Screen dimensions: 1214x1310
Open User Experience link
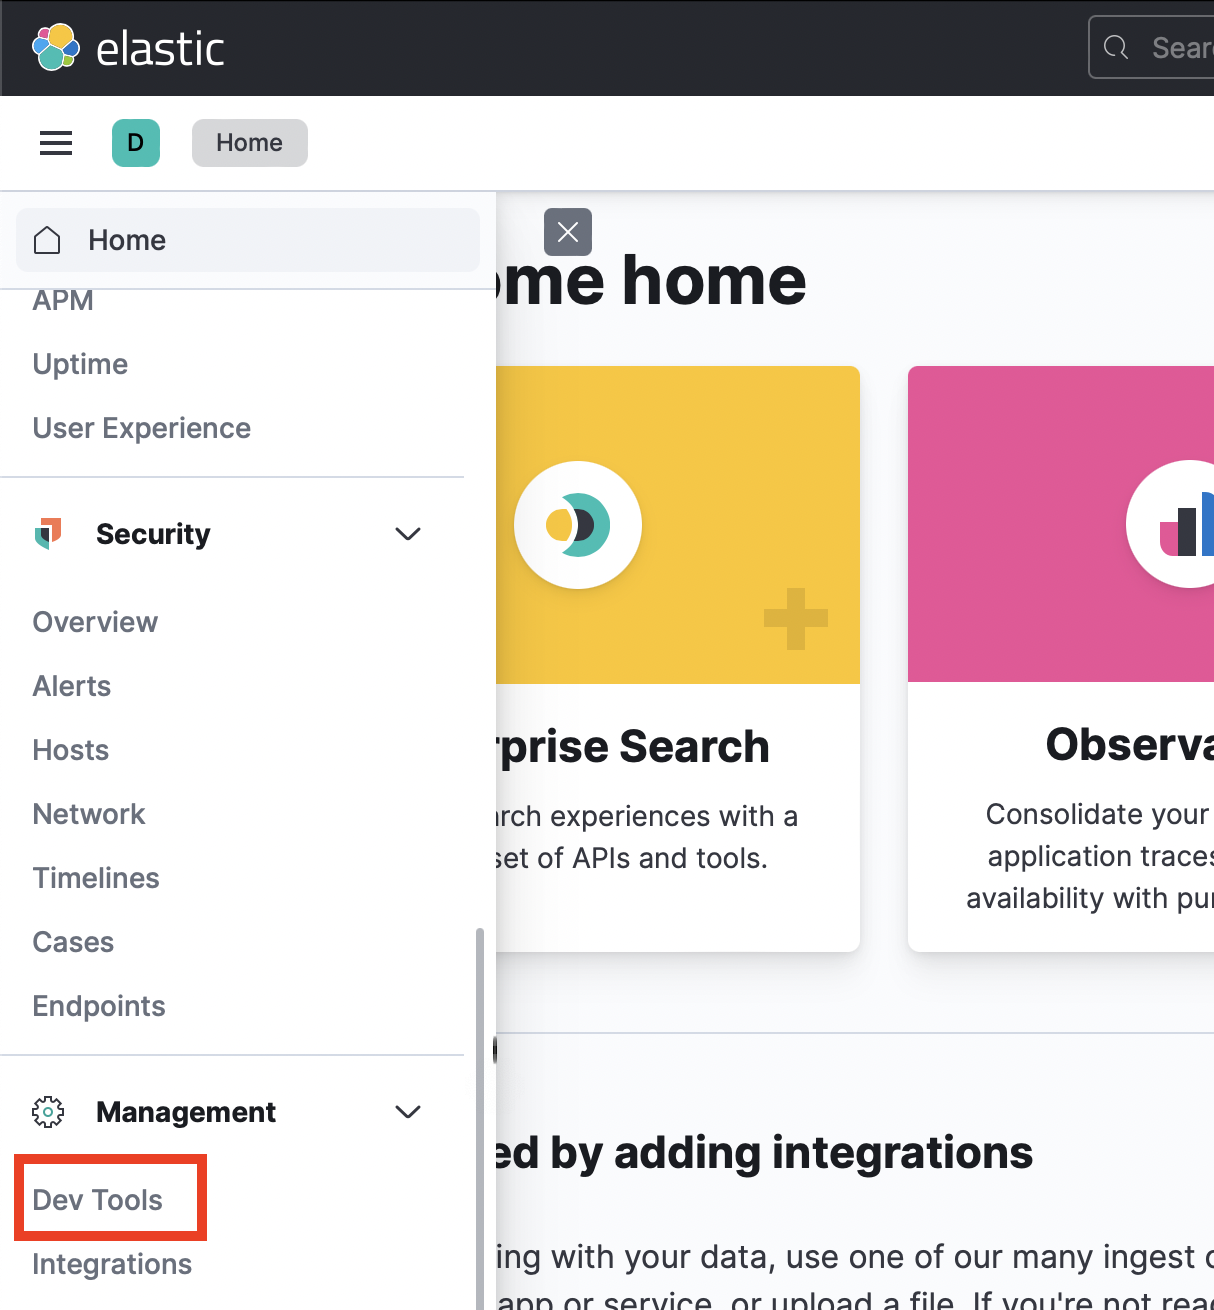[x=142, y=428]
